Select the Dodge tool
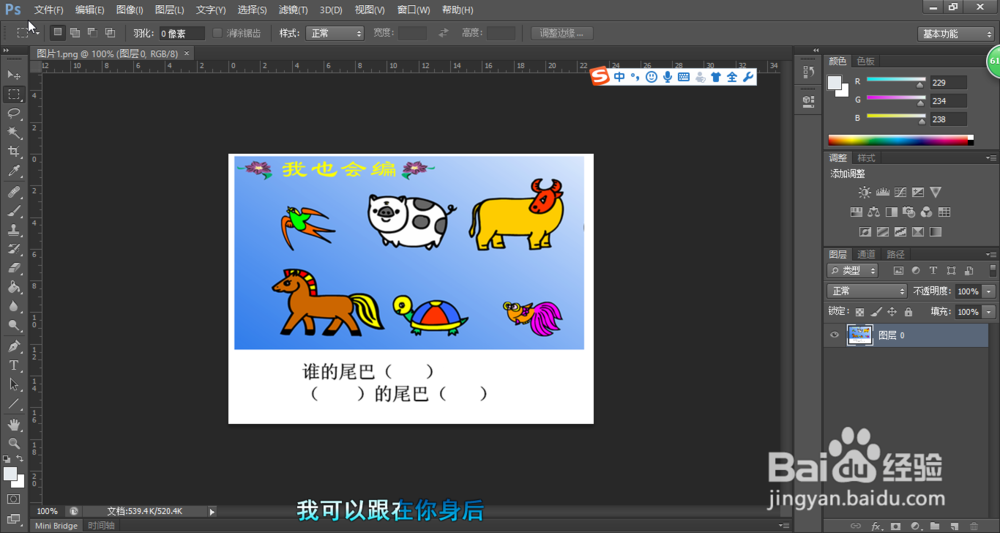1000x533 pixels. pyautogui.click(x=13, y=326)
